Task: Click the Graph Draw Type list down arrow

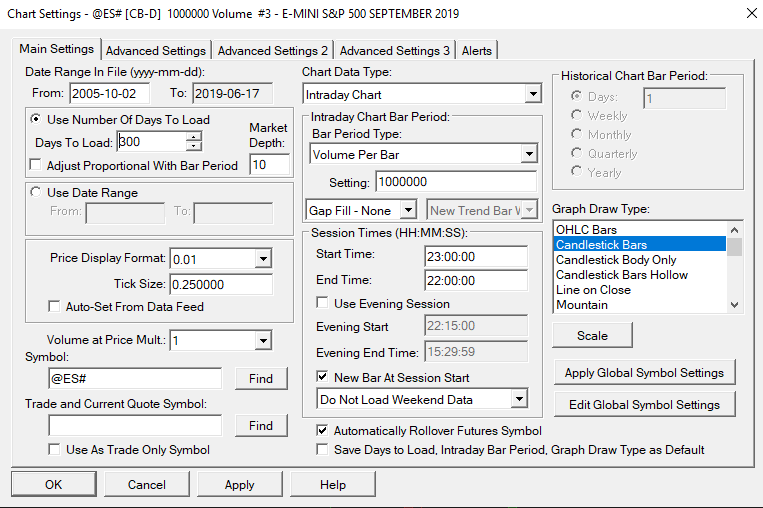Action: click(x=735, y=305)
